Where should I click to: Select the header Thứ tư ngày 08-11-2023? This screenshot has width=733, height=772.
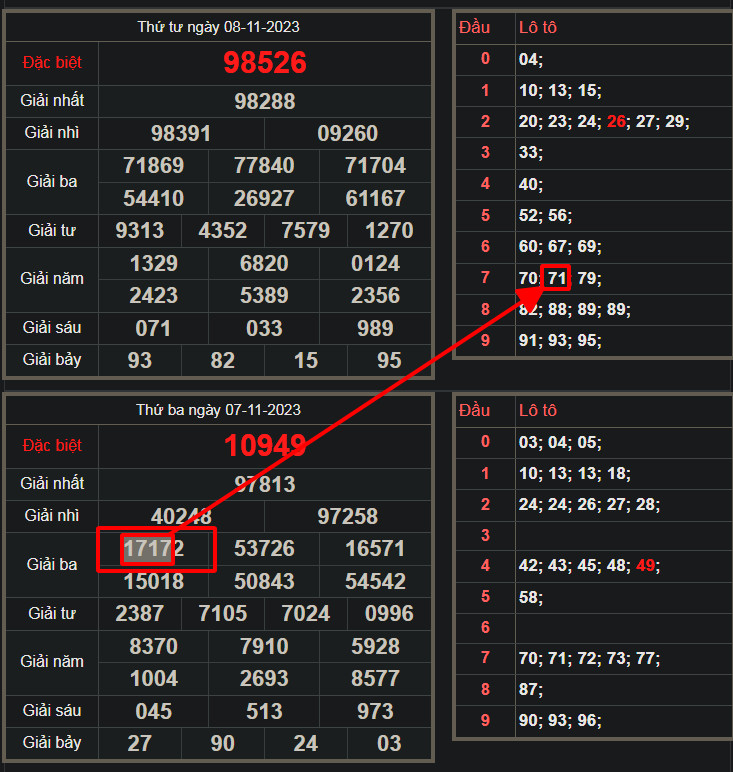[218, 27]
